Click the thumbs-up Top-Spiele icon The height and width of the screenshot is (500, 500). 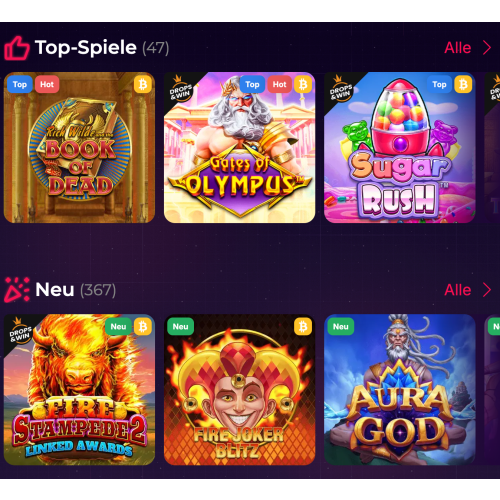coord(17,48)
